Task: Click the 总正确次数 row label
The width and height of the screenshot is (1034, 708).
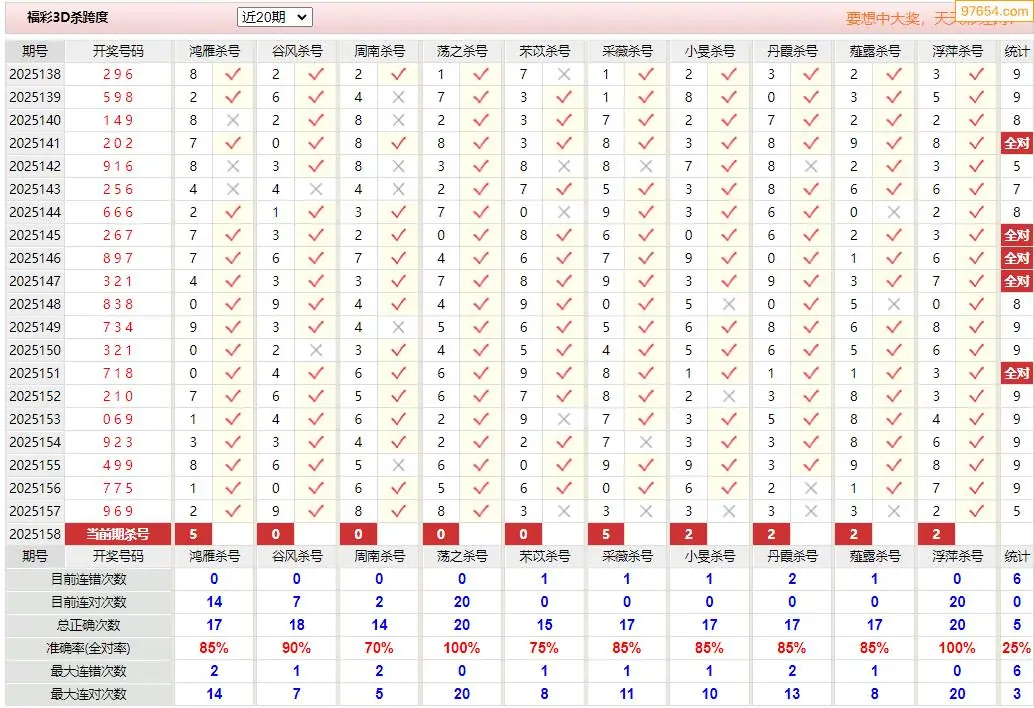Action: (88, 626)
